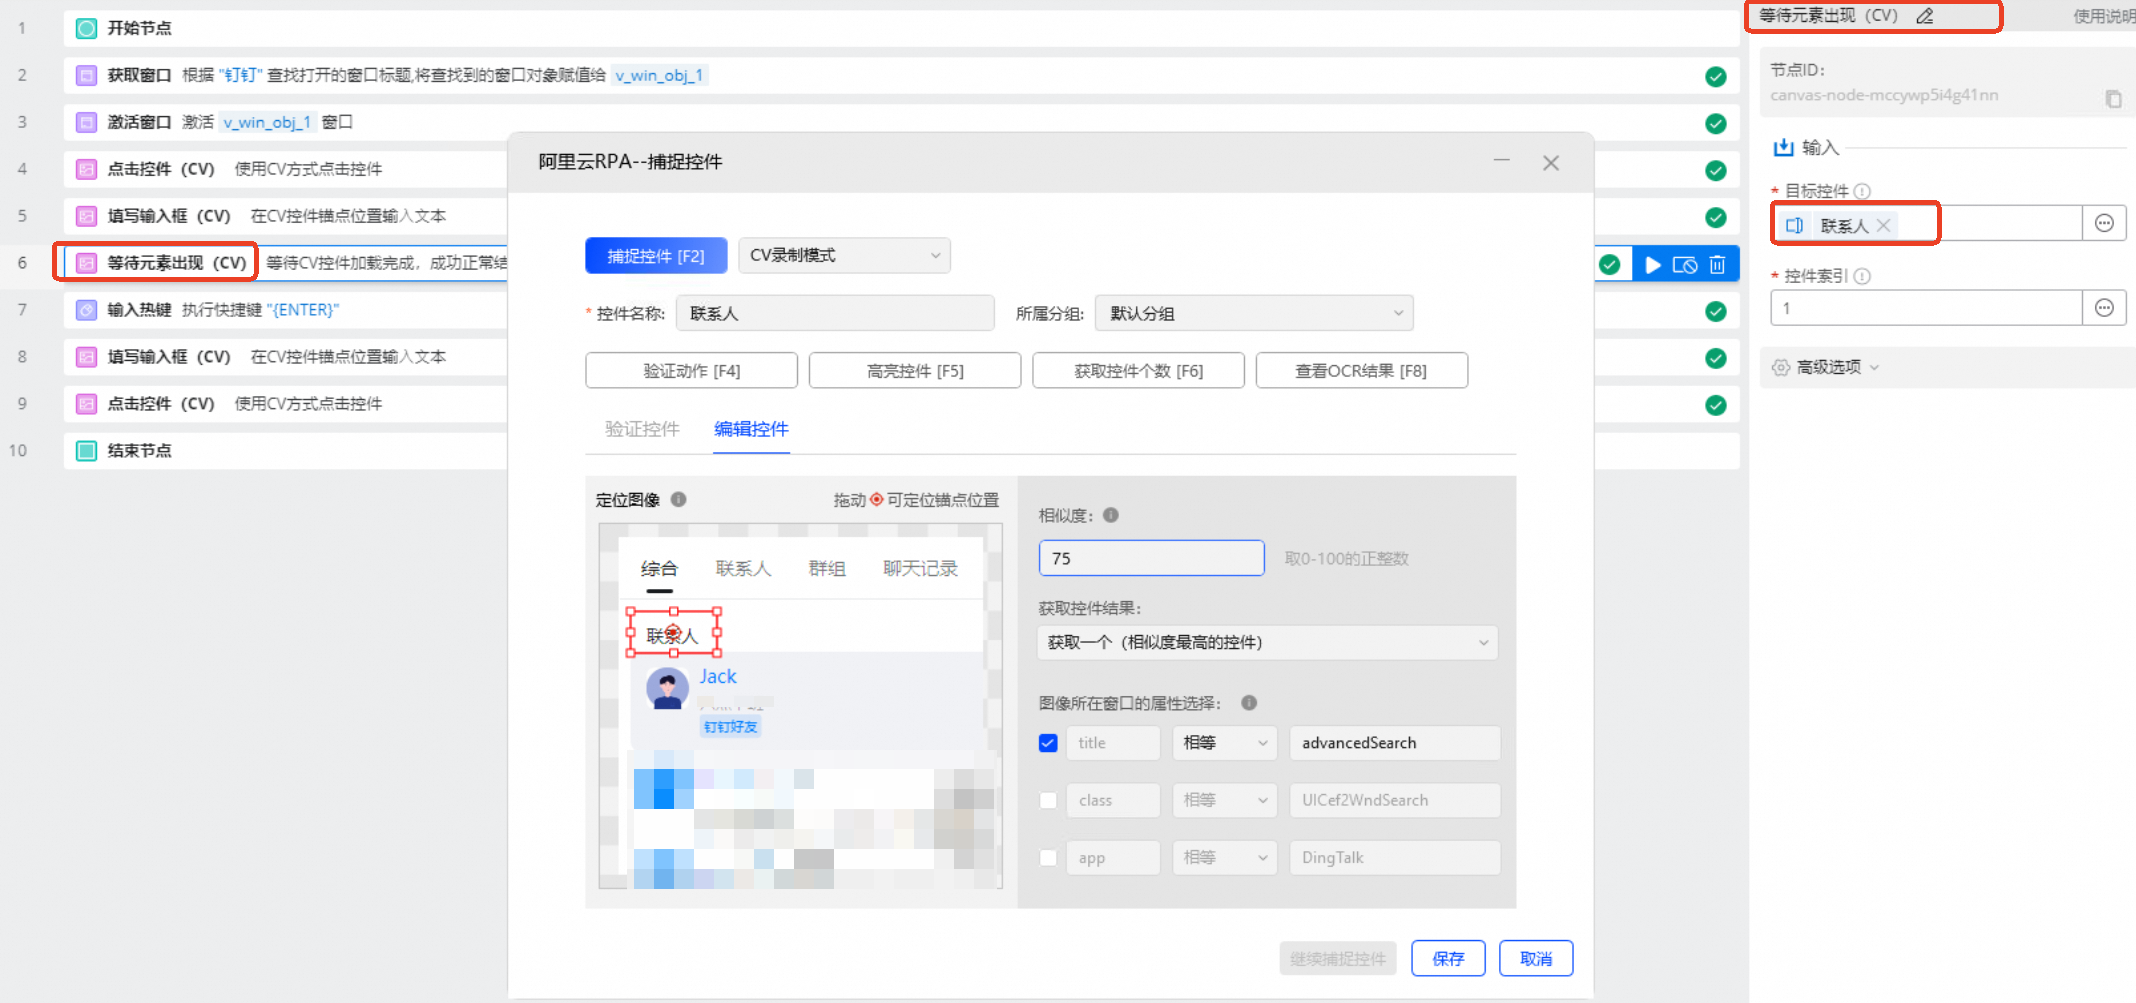
Task: Click the 开始节点 node icon
Action: [87, 28]
